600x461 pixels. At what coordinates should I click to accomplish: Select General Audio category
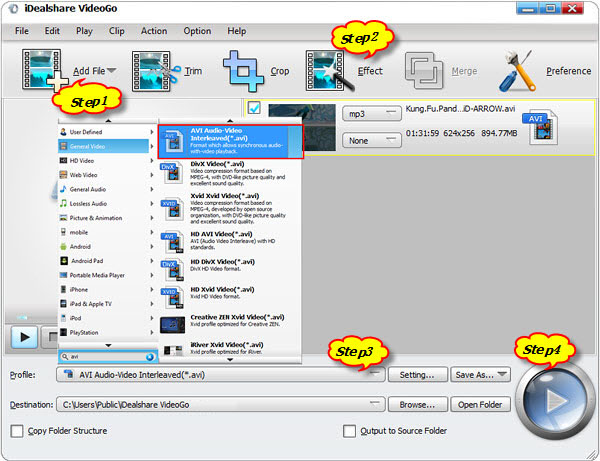pos(106,189)
